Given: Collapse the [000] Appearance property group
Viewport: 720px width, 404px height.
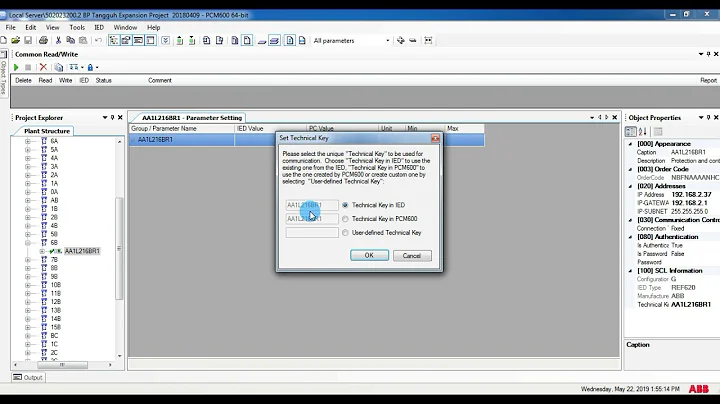Looking at the screenshot, I should click(630, 144).
